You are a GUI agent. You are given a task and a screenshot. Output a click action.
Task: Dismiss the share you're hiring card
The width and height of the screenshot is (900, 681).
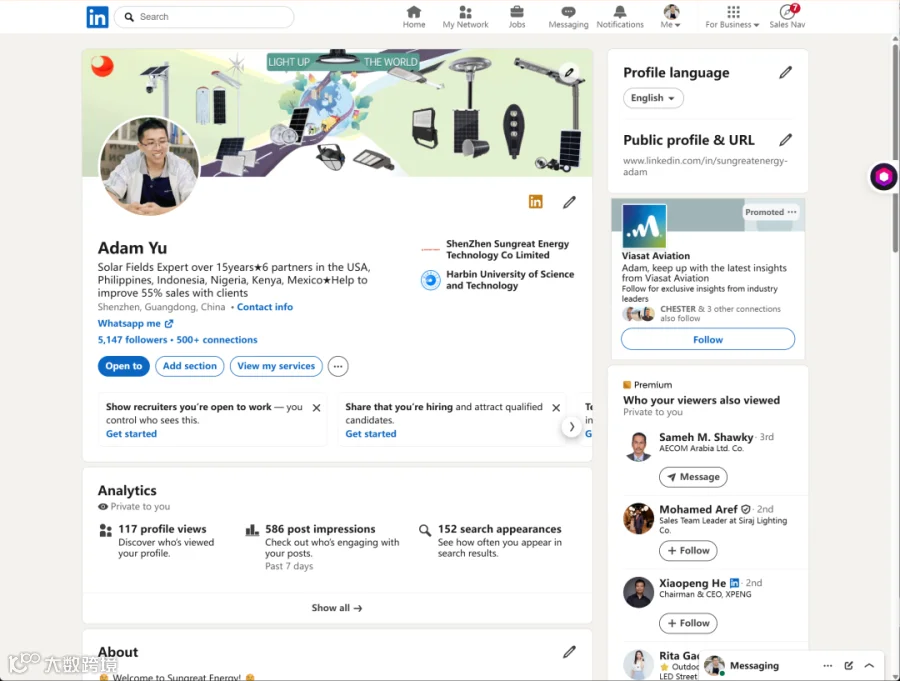pyautogui.click(x=556, y=408)
